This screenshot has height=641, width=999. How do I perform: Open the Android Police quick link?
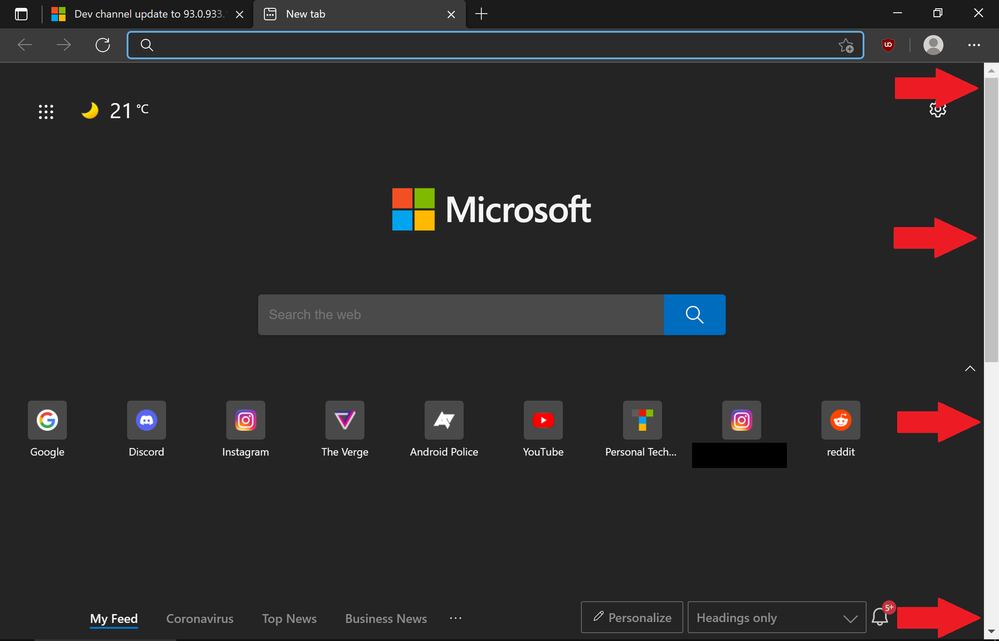[443, 420]
